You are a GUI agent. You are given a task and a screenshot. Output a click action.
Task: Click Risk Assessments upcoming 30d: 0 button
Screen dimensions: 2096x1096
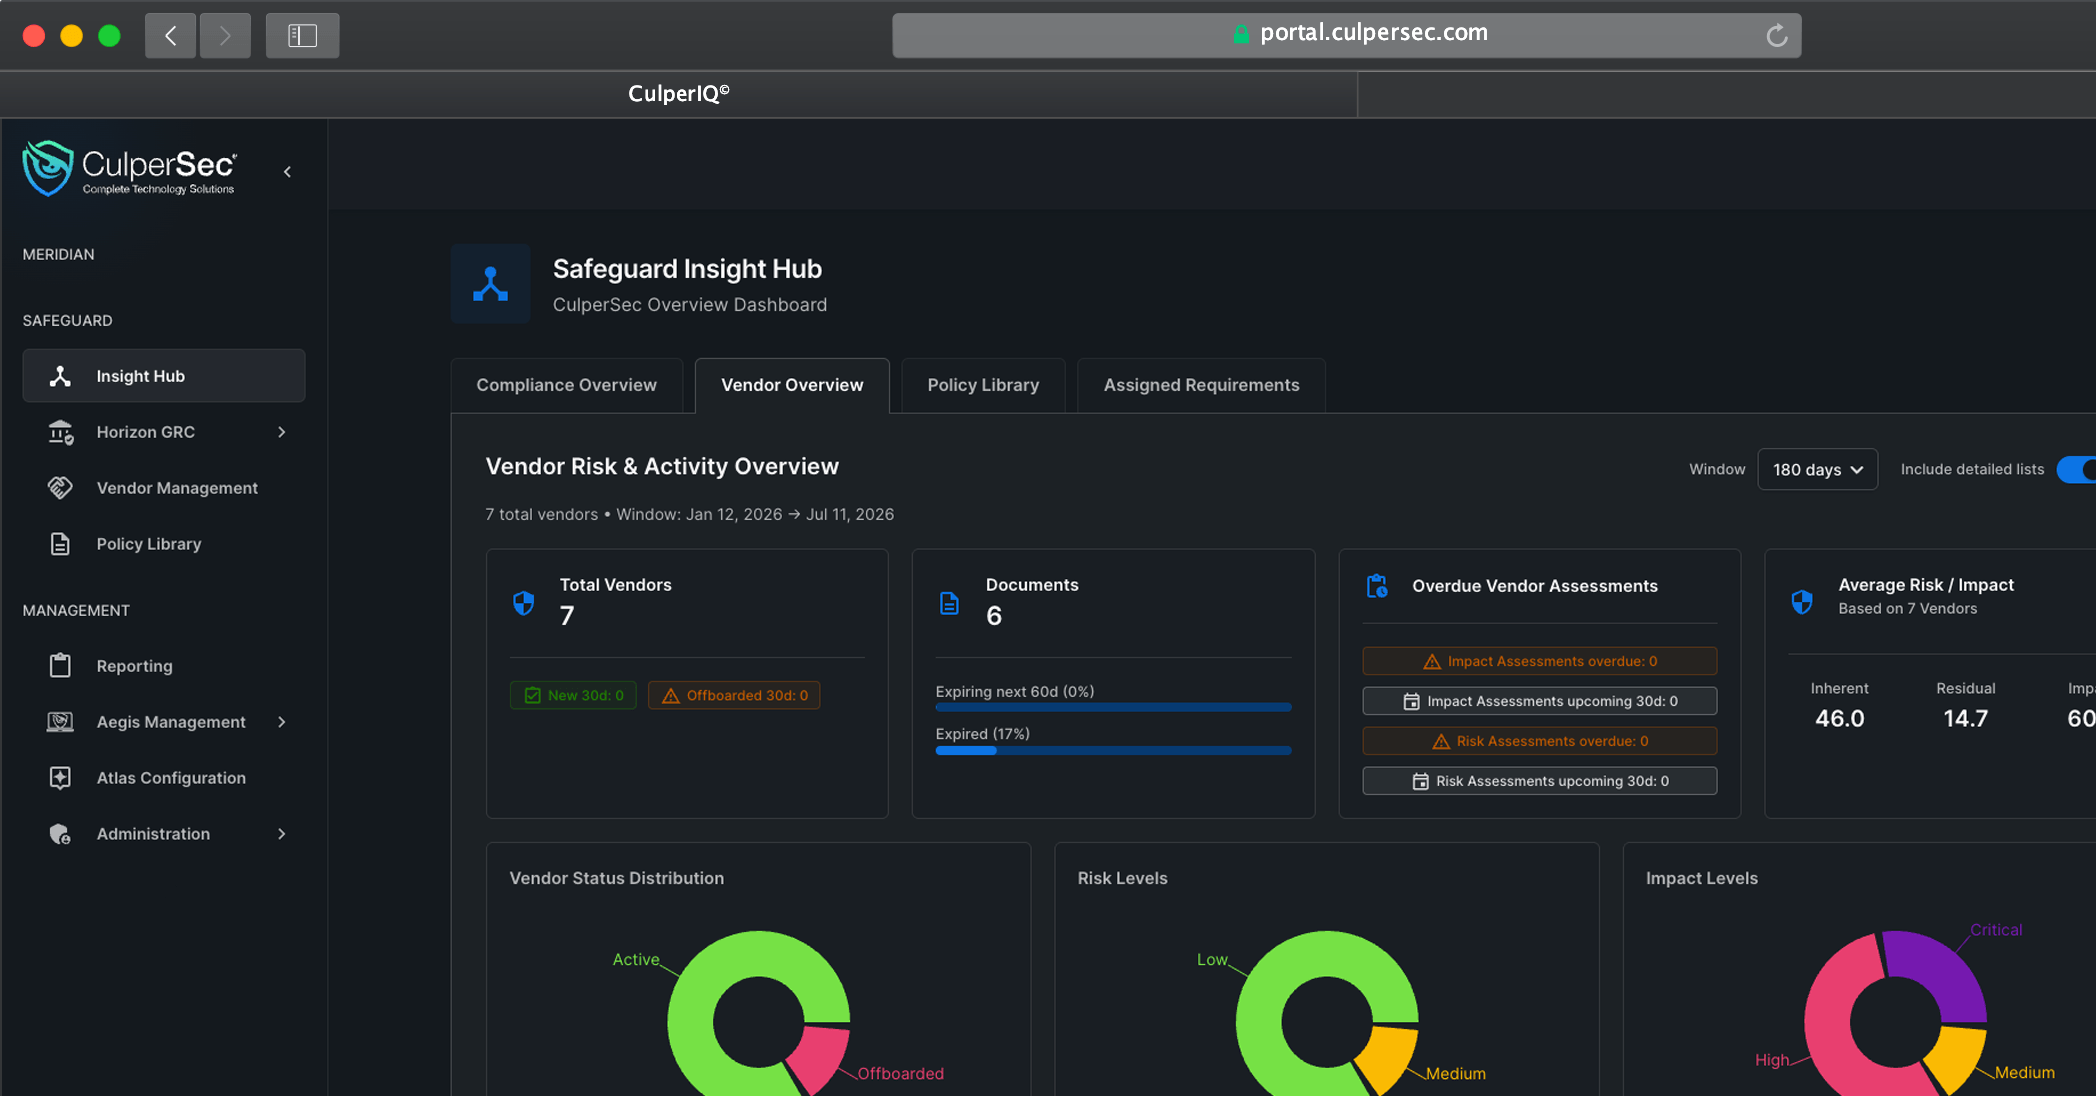tap(1539, 781)
